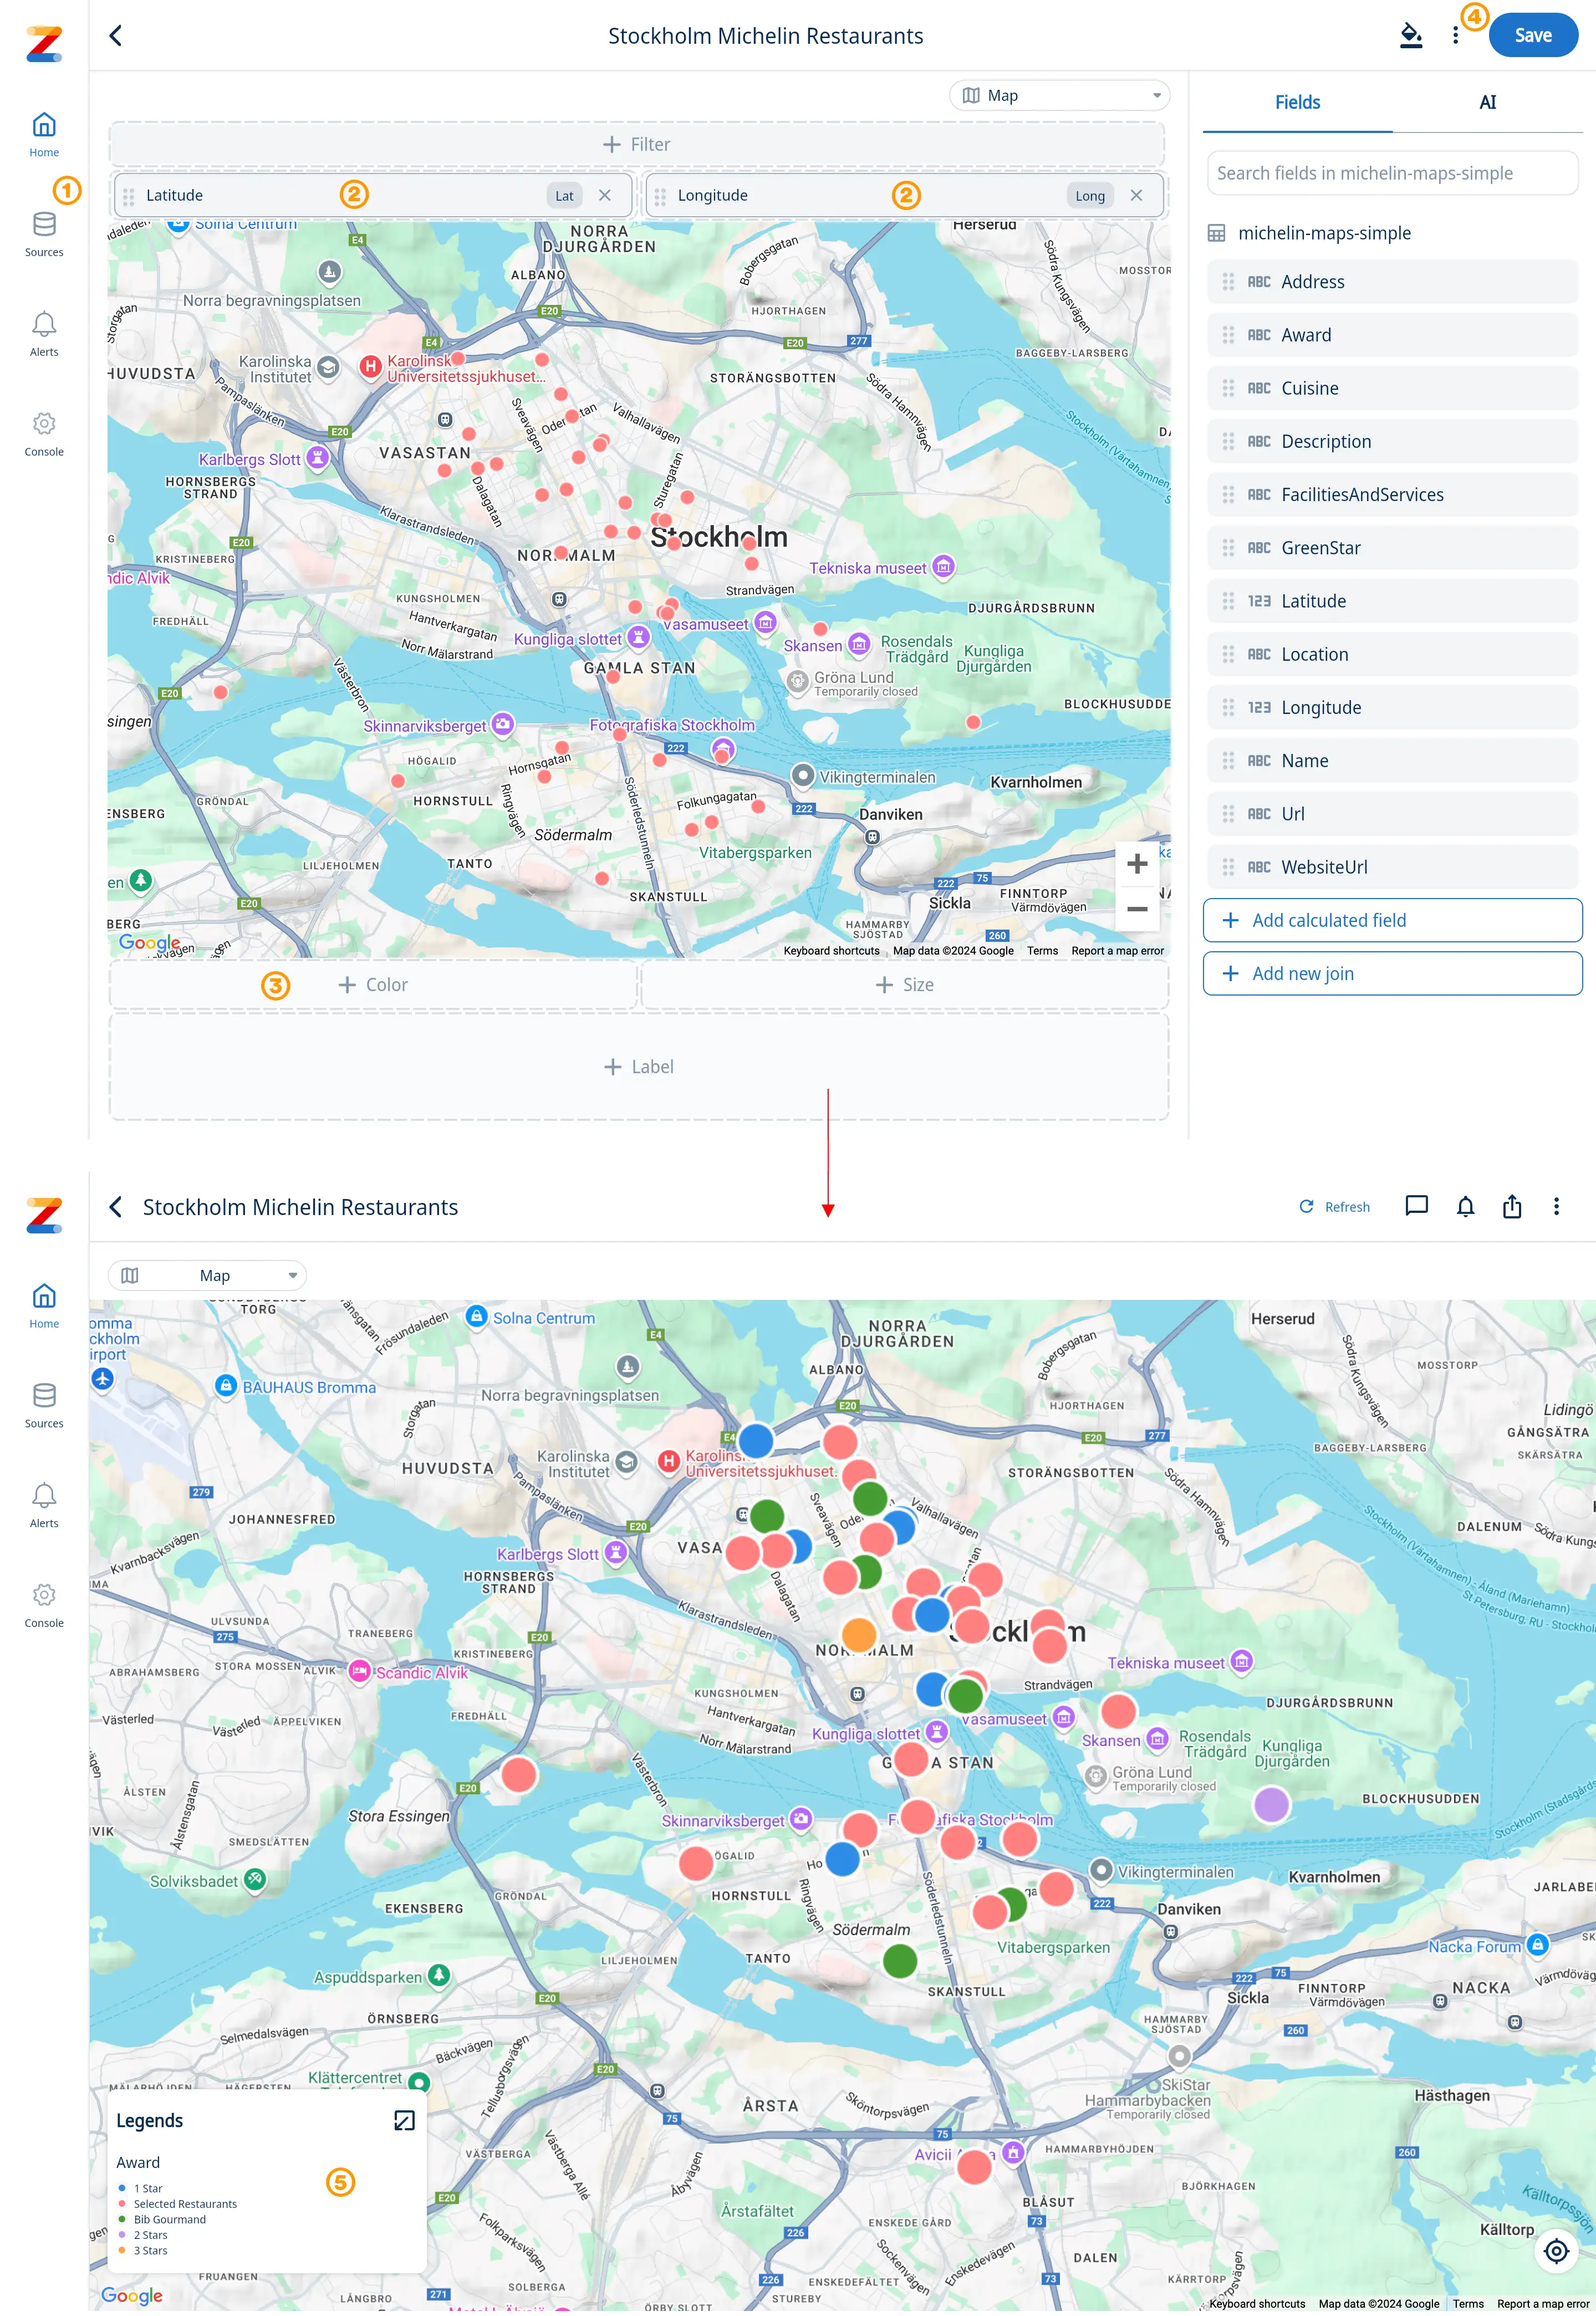Collapse the Legends panel icon
Image resolution: width=1596 pixels, height=2316 pixels.
point(404,2120)
